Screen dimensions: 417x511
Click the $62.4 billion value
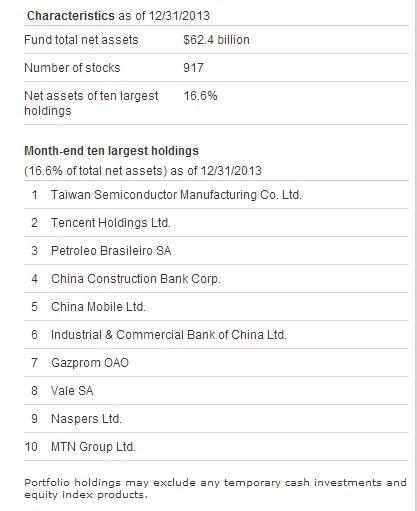coord(216,40)
